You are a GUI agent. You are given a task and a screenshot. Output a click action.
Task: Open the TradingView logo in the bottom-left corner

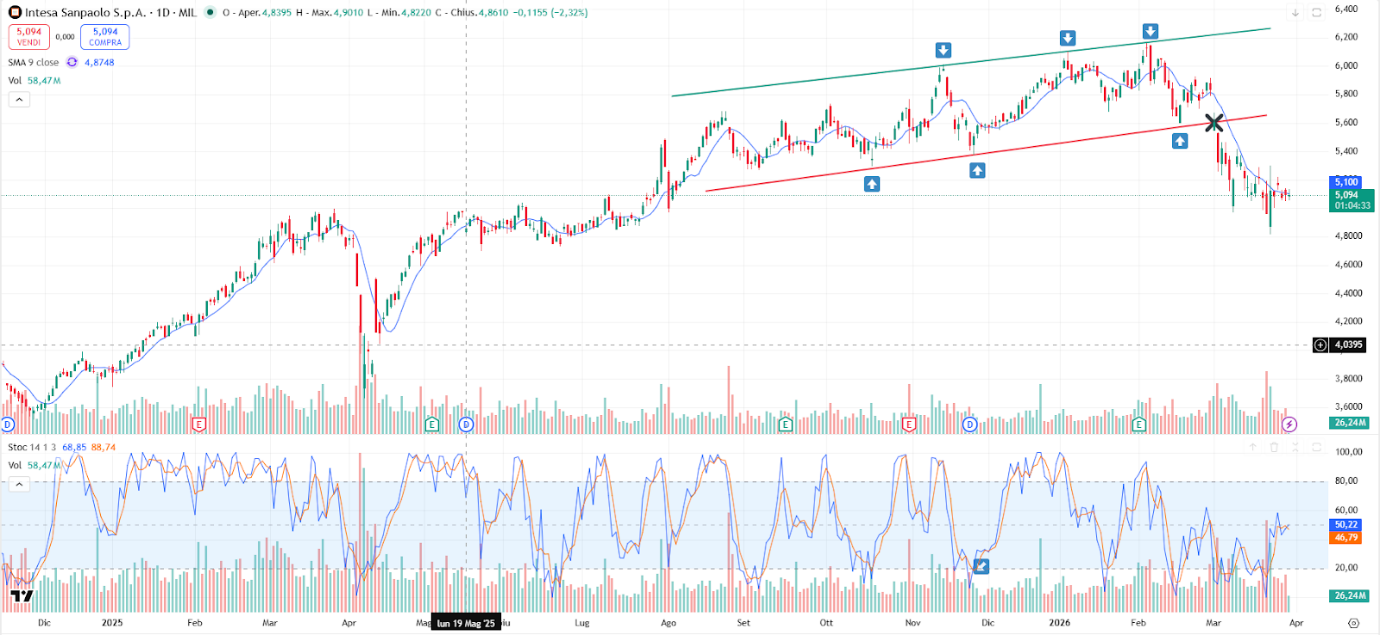[22, 596]
